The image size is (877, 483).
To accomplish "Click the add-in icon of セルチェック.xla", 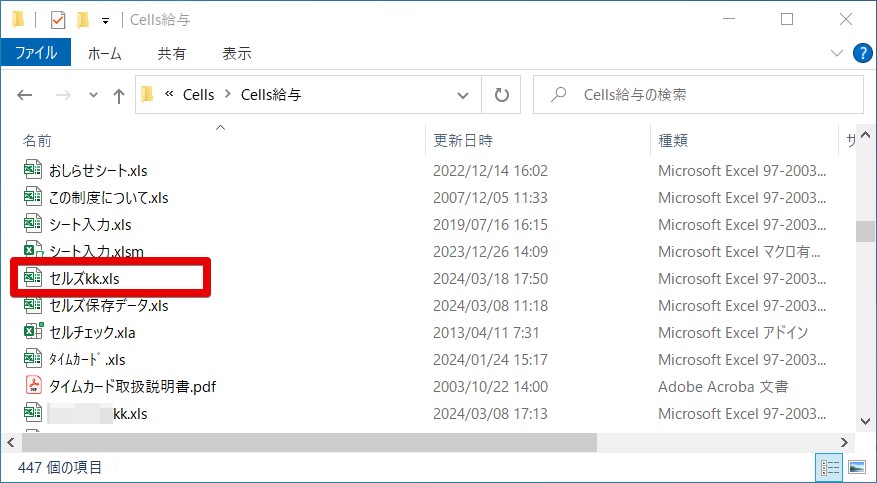I will (33, 332).
